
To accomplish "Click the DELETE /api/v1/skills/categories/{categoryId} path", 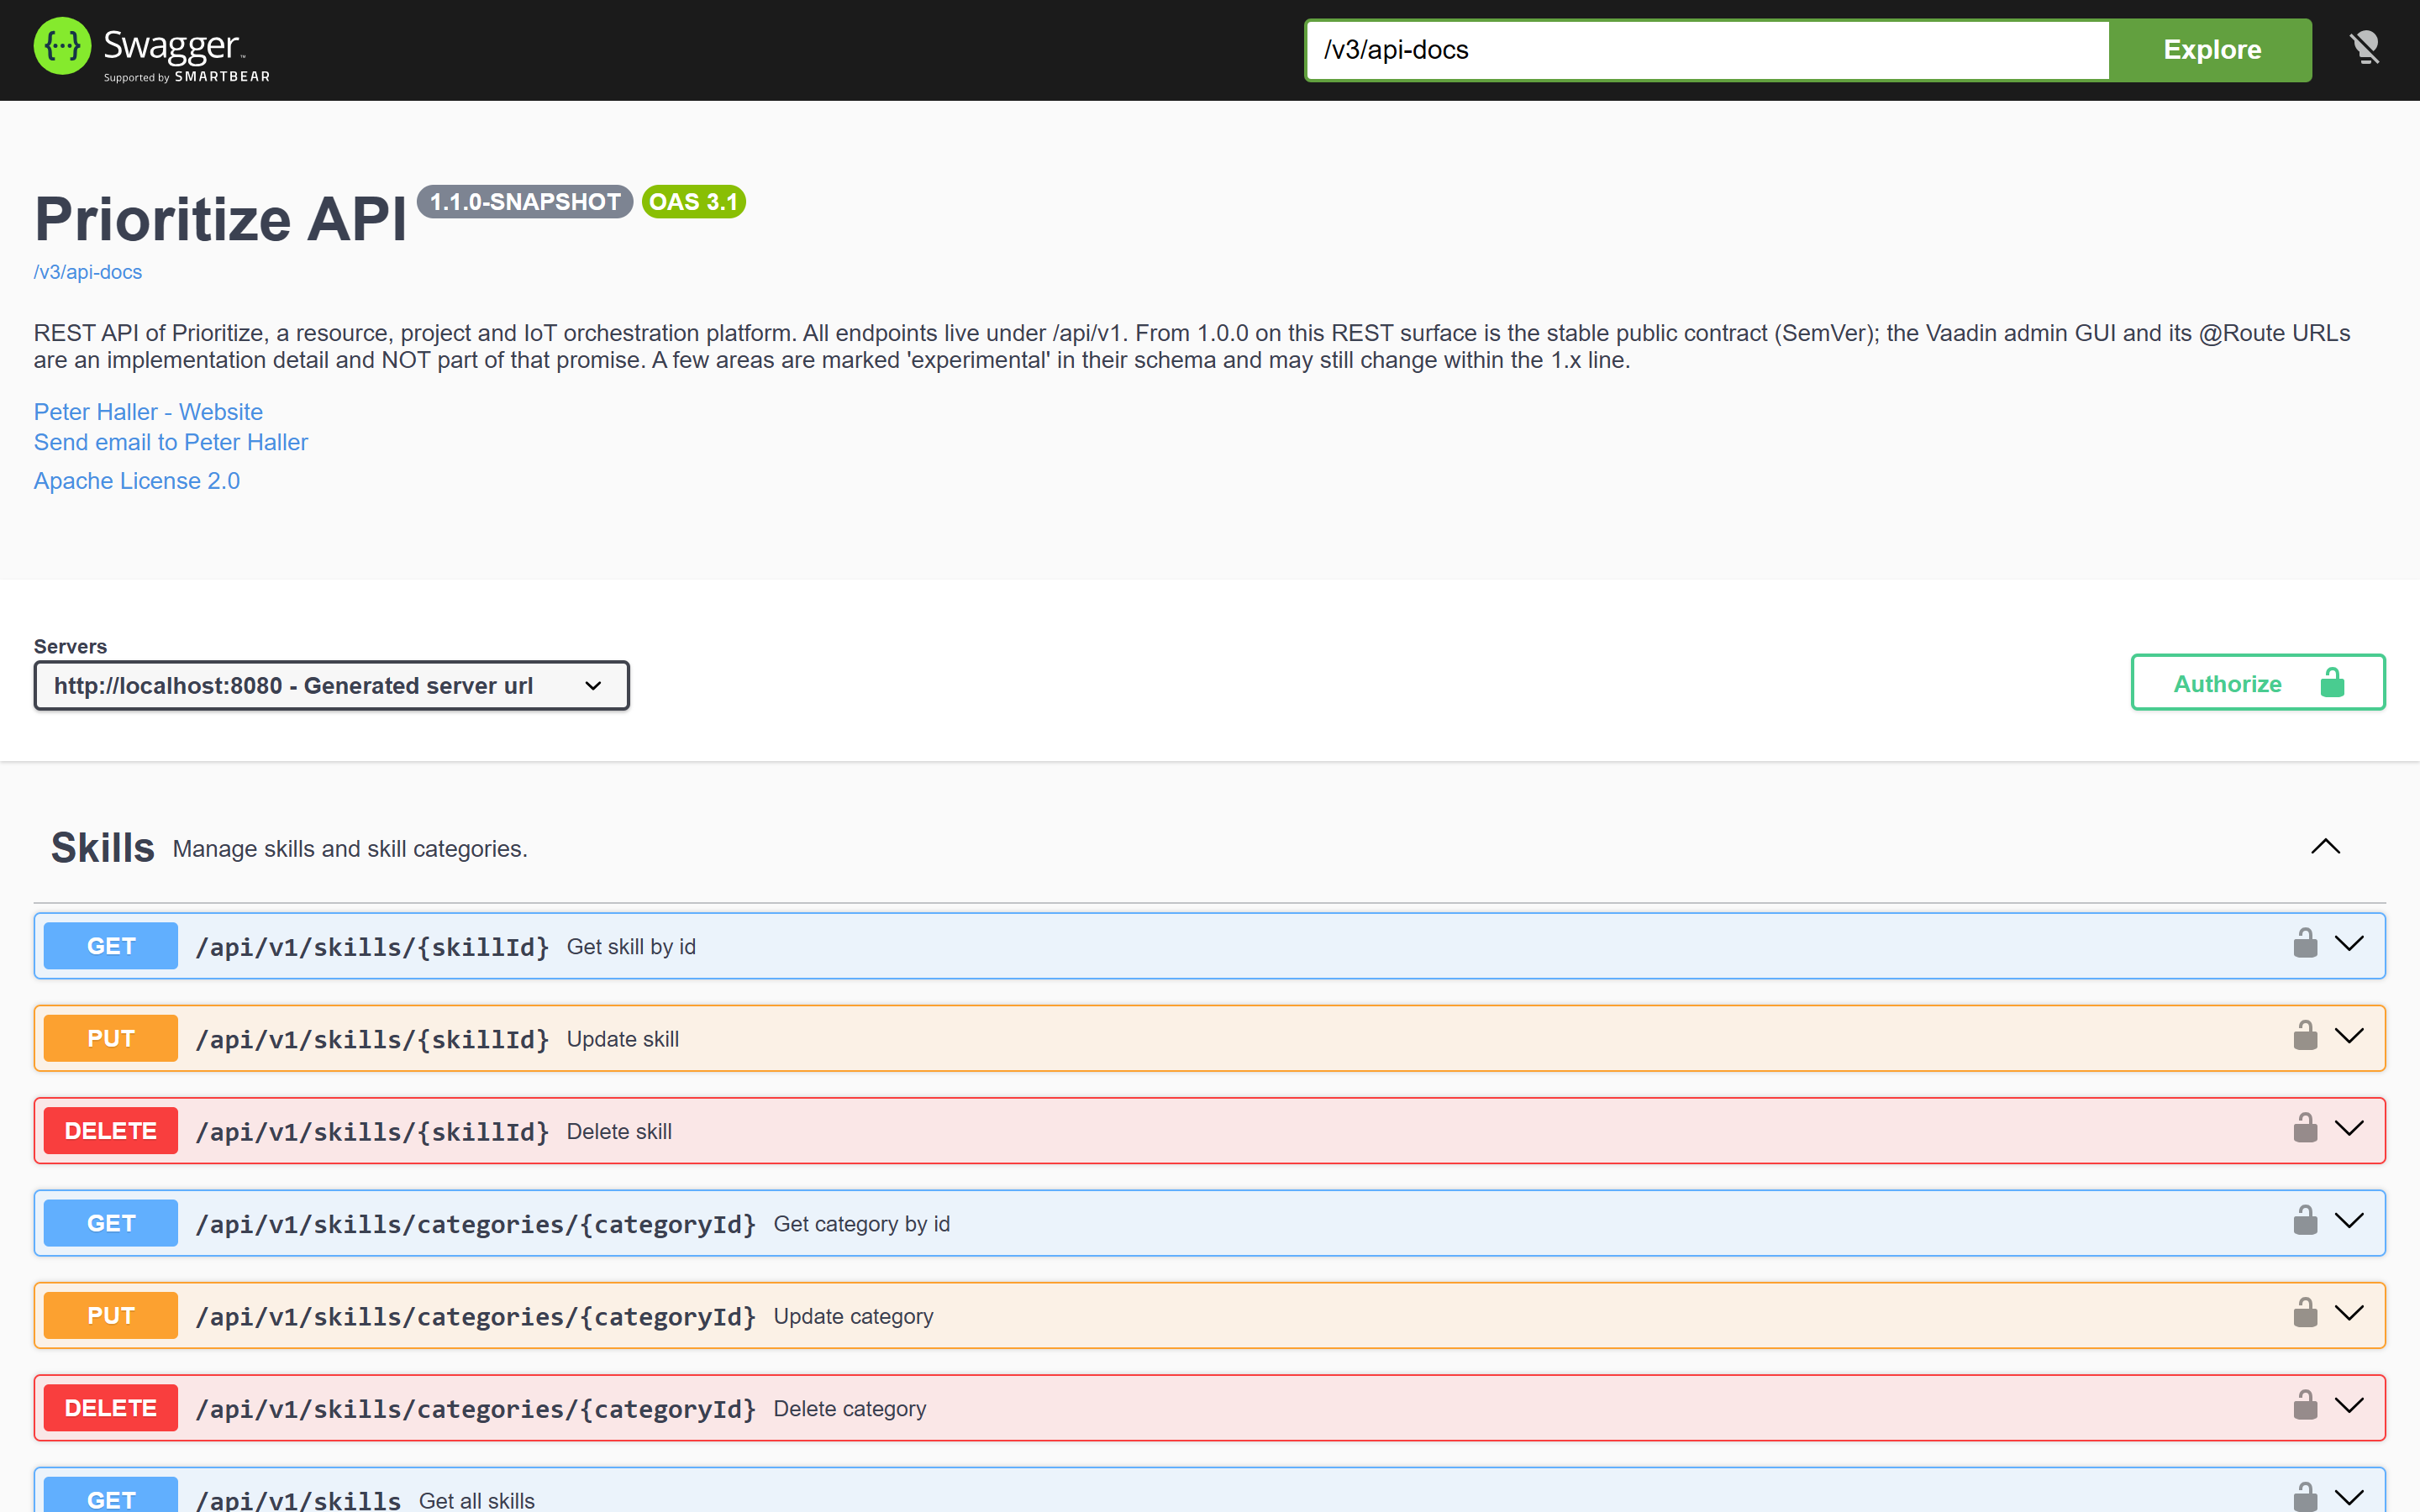I will click(476, 1409).
